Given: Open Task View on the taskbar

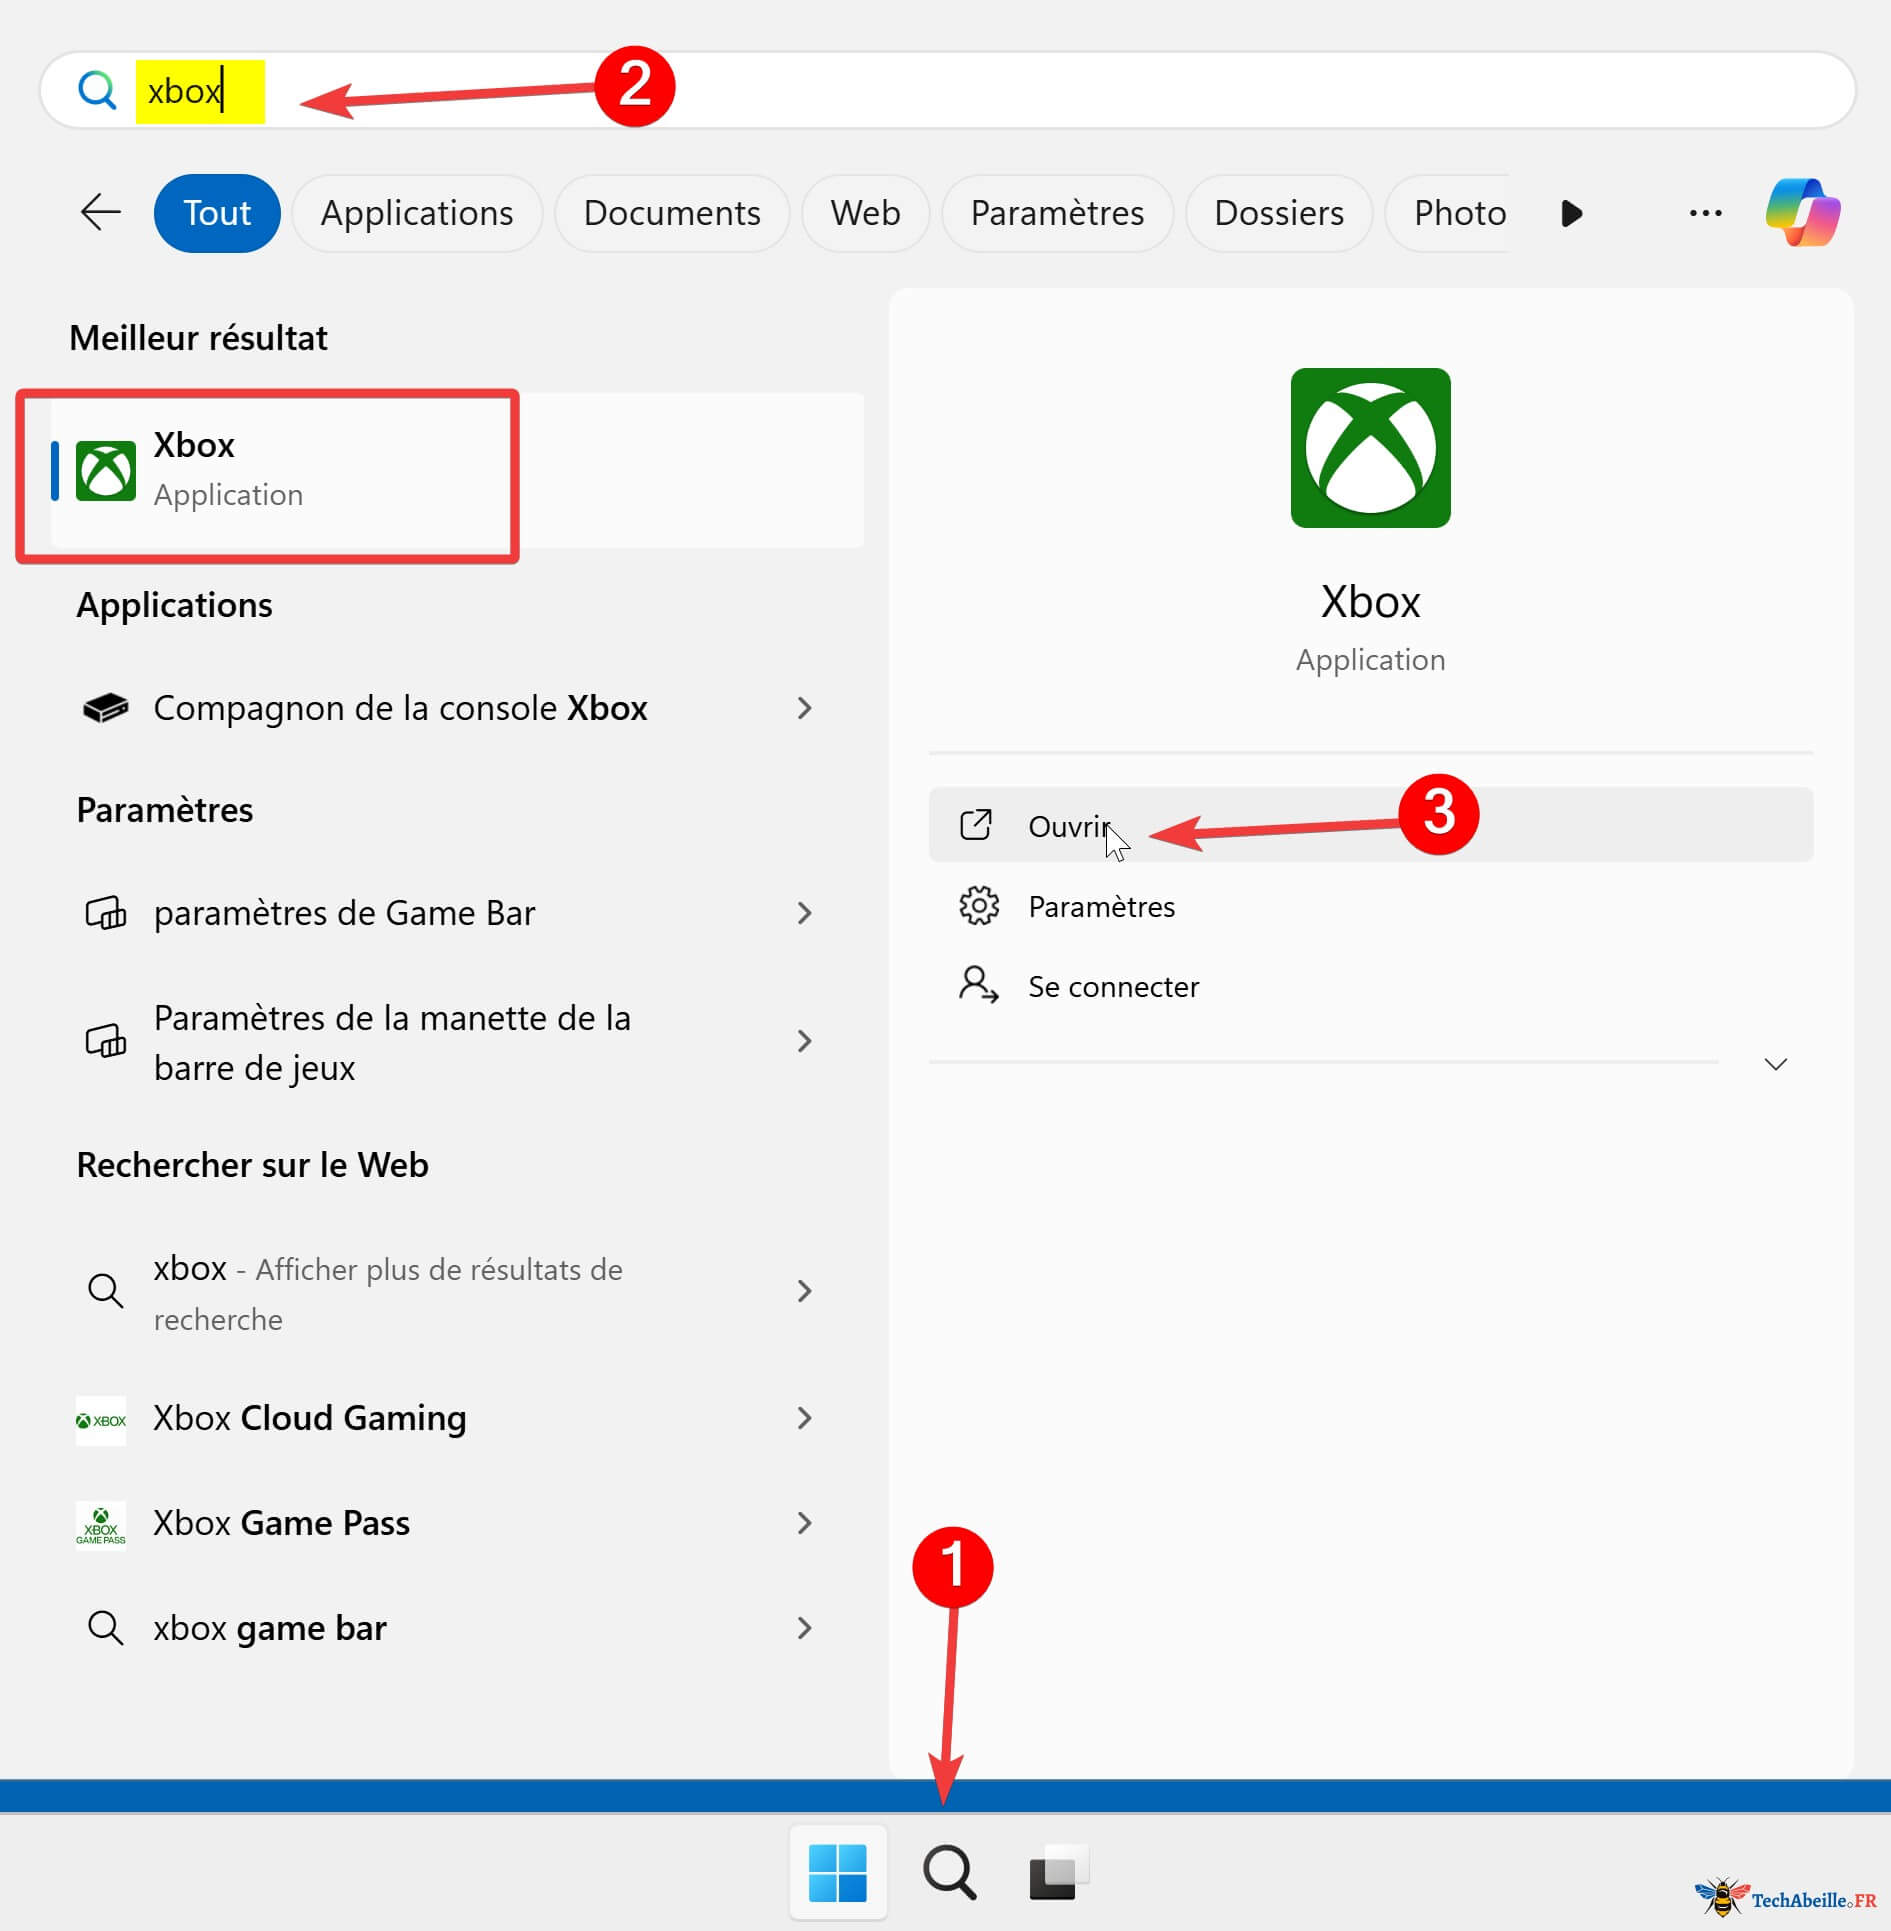Looking at the screenshot, I should point(1058,1872).
